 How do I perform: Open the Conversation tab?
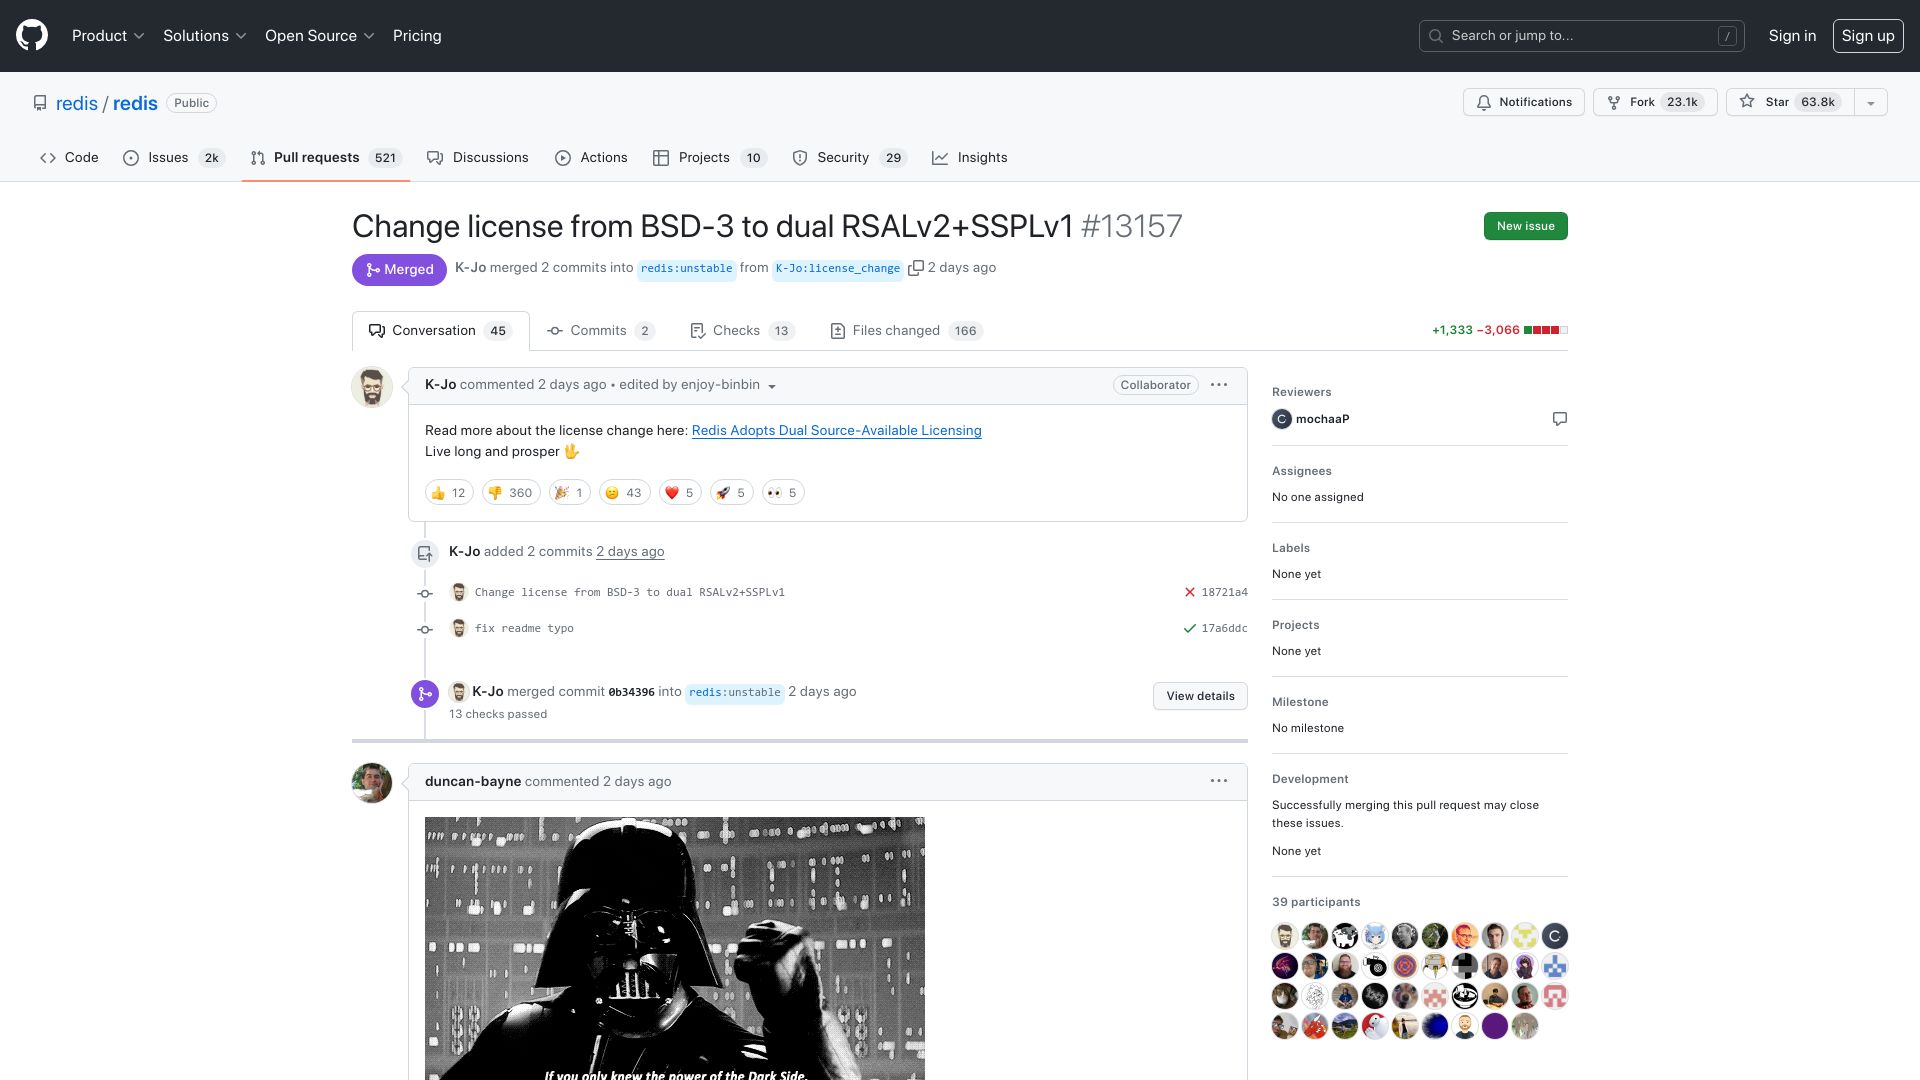pos(440,331)
